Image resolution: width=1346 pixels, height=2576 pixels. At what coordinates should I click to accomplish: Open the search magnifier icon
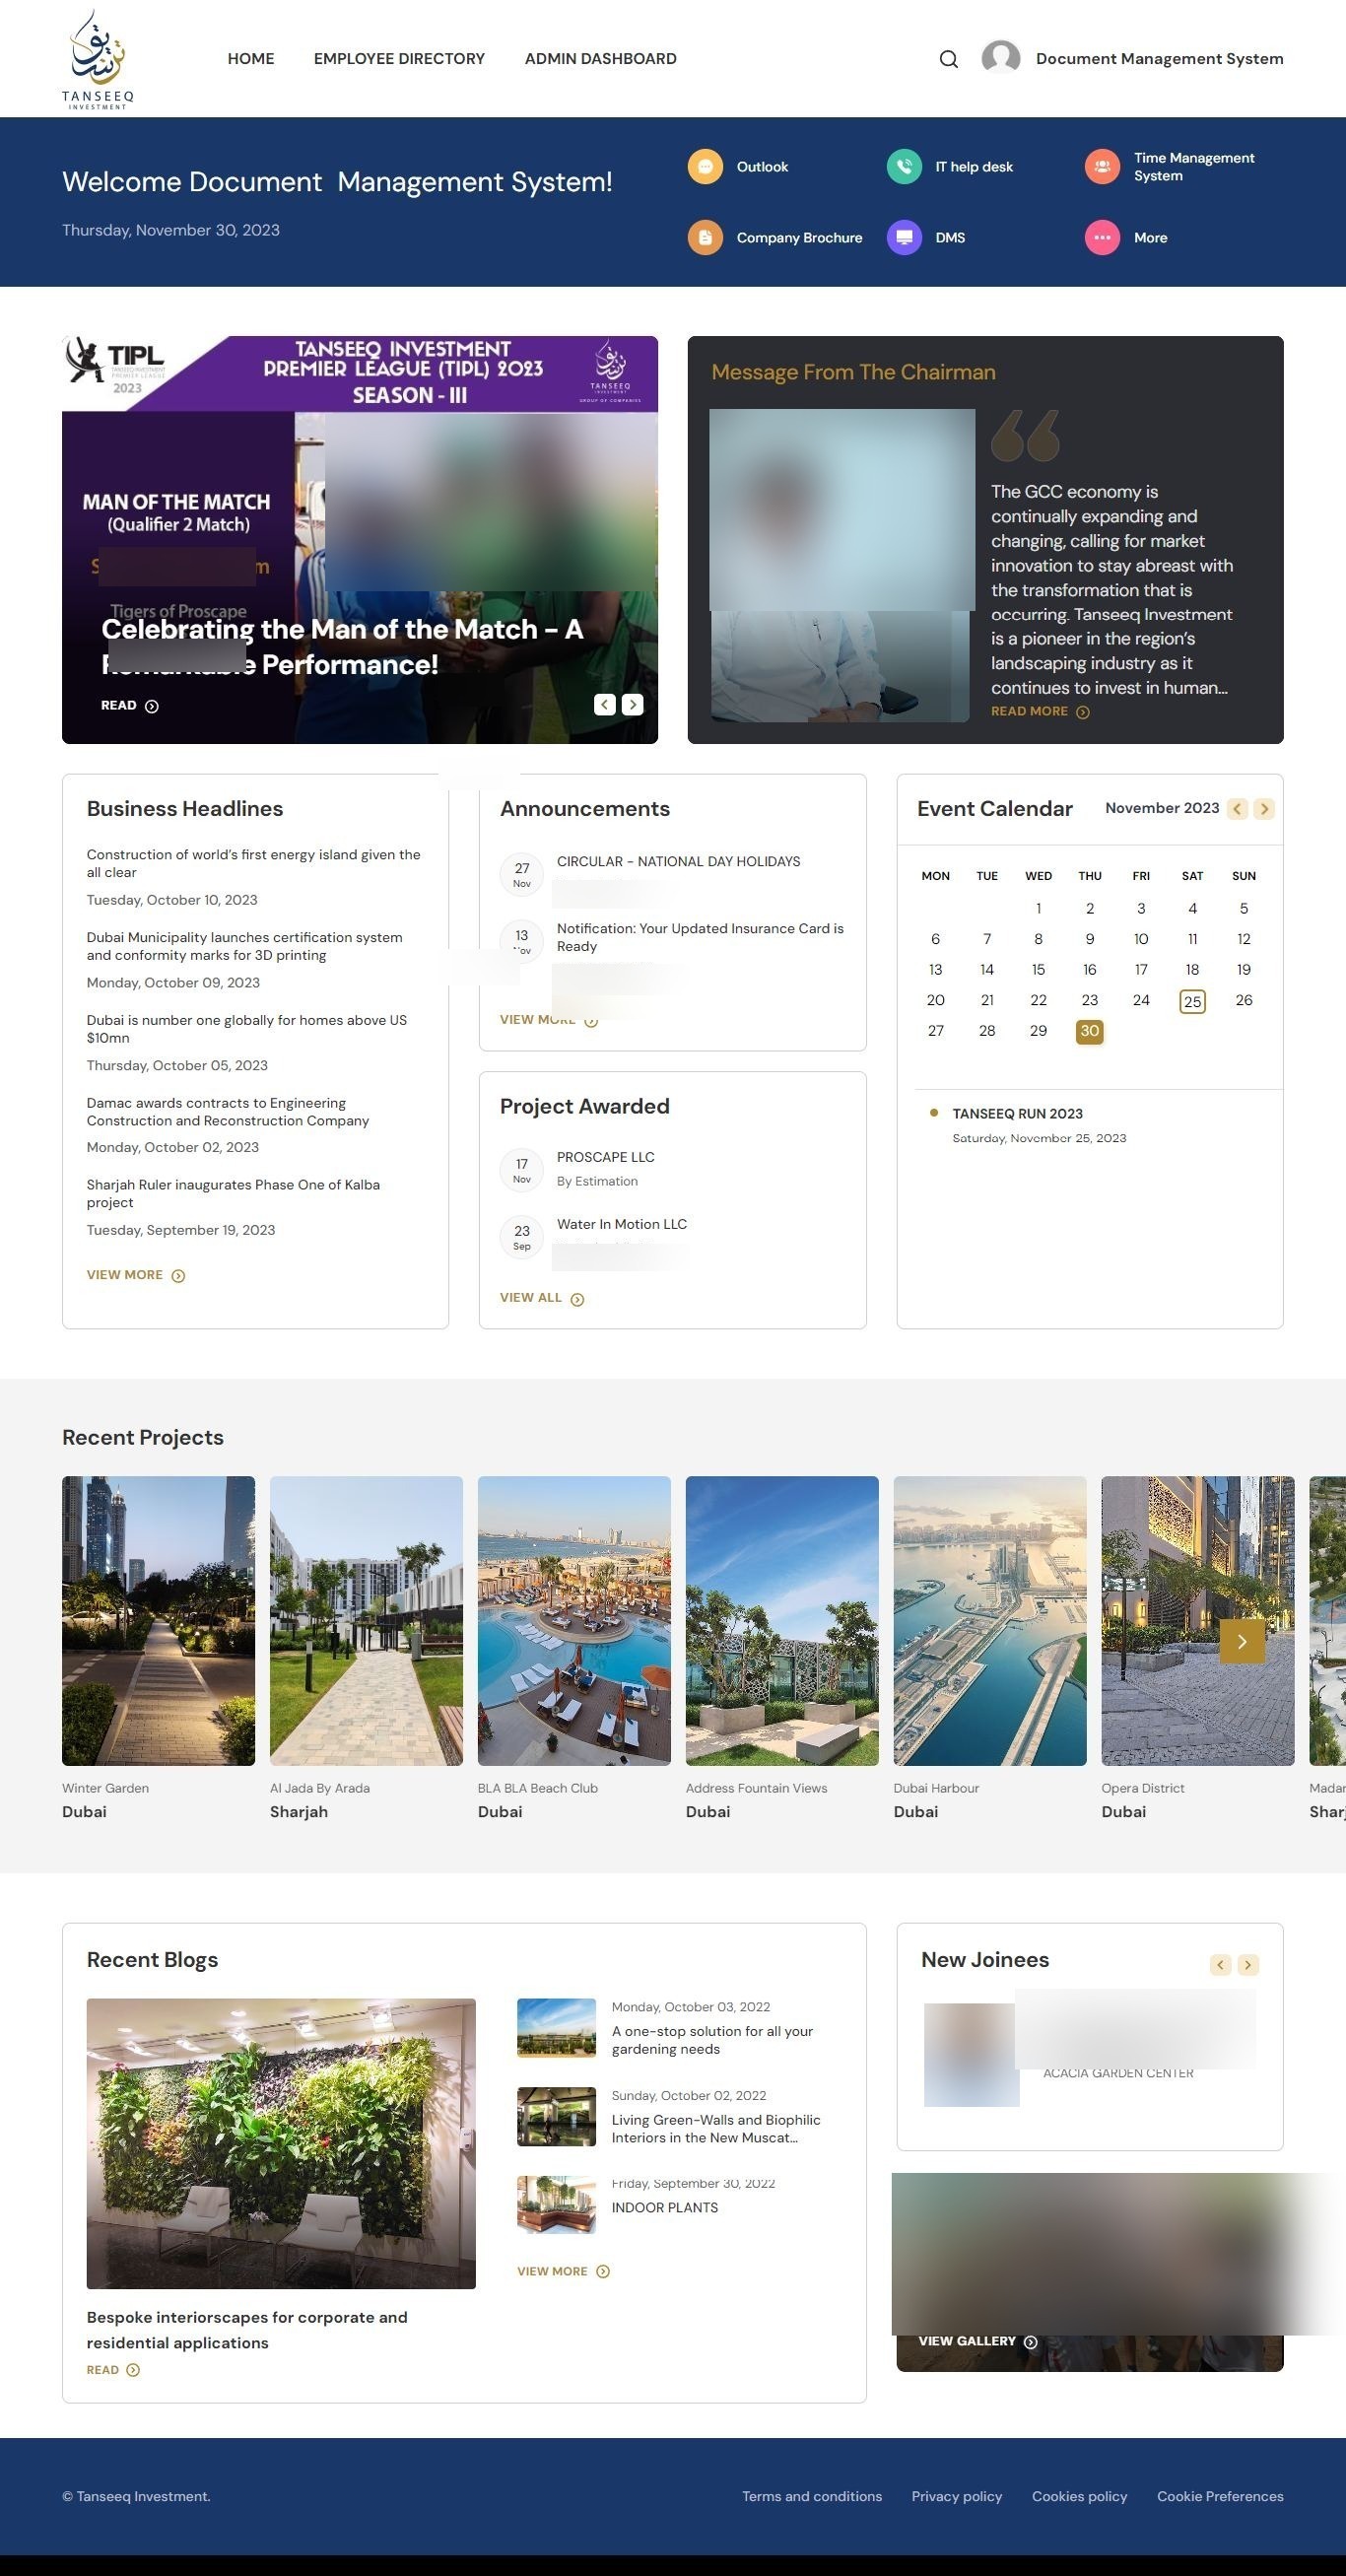tap(948, 59)
